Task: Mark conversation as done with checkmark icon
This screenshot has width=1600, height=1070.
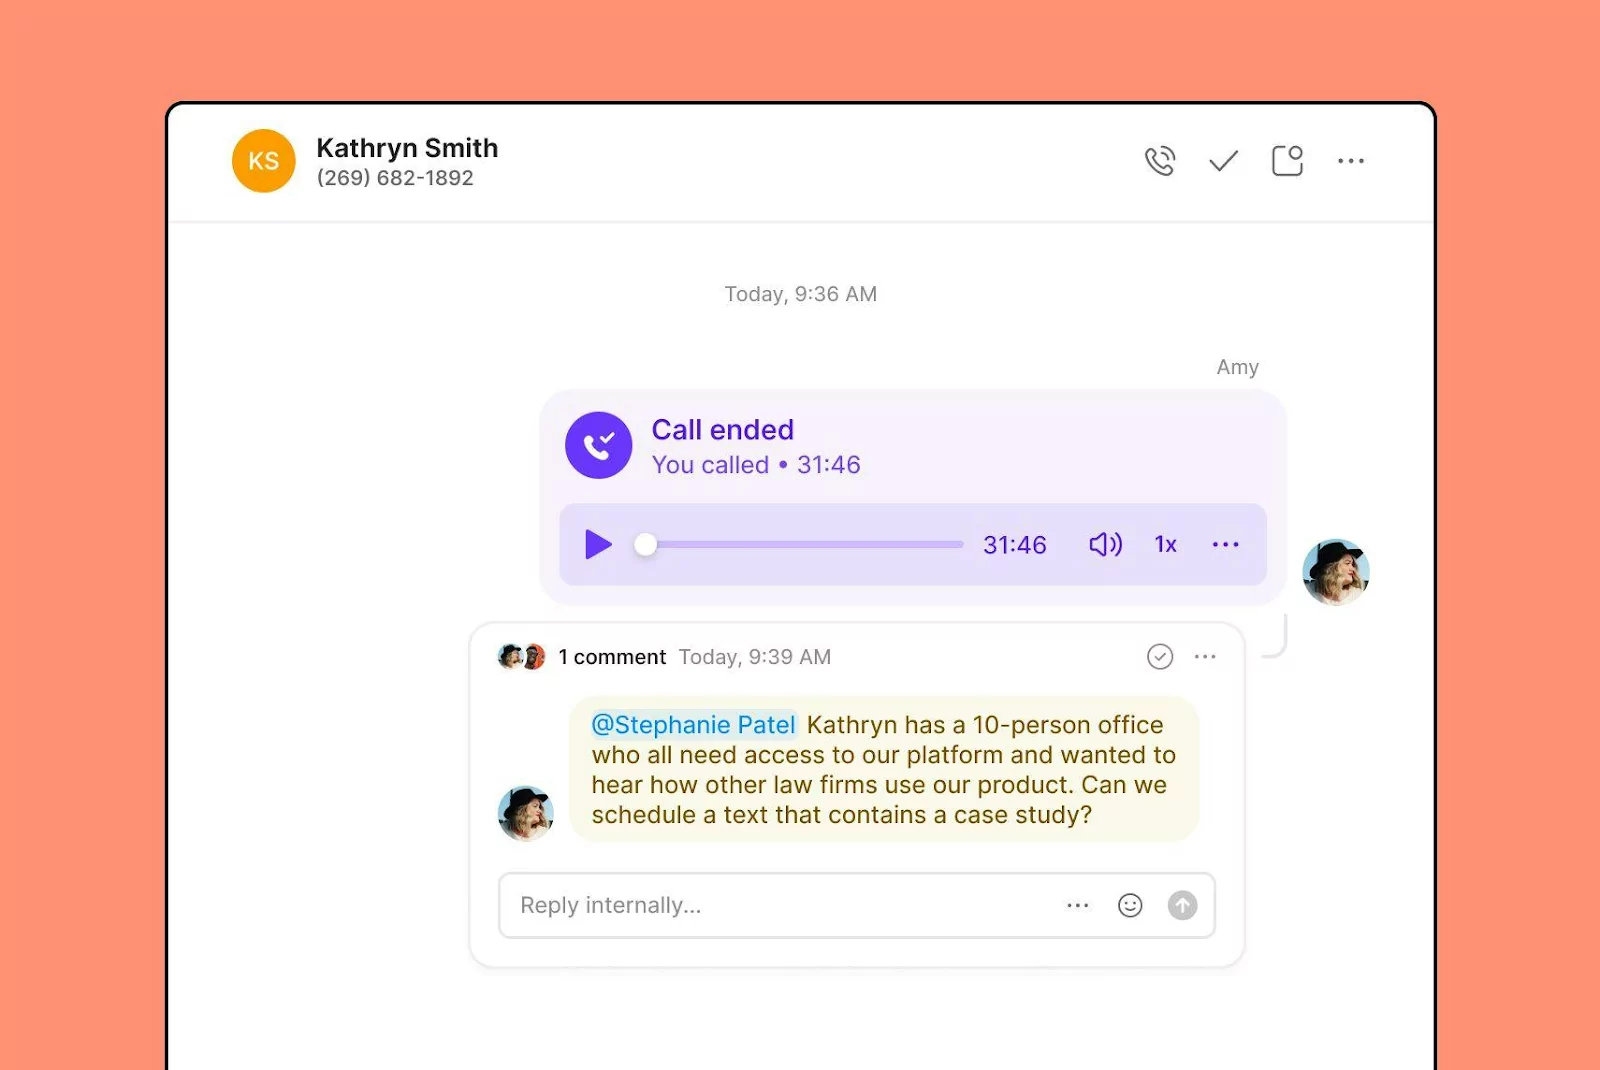Action: click(1224, 160)
